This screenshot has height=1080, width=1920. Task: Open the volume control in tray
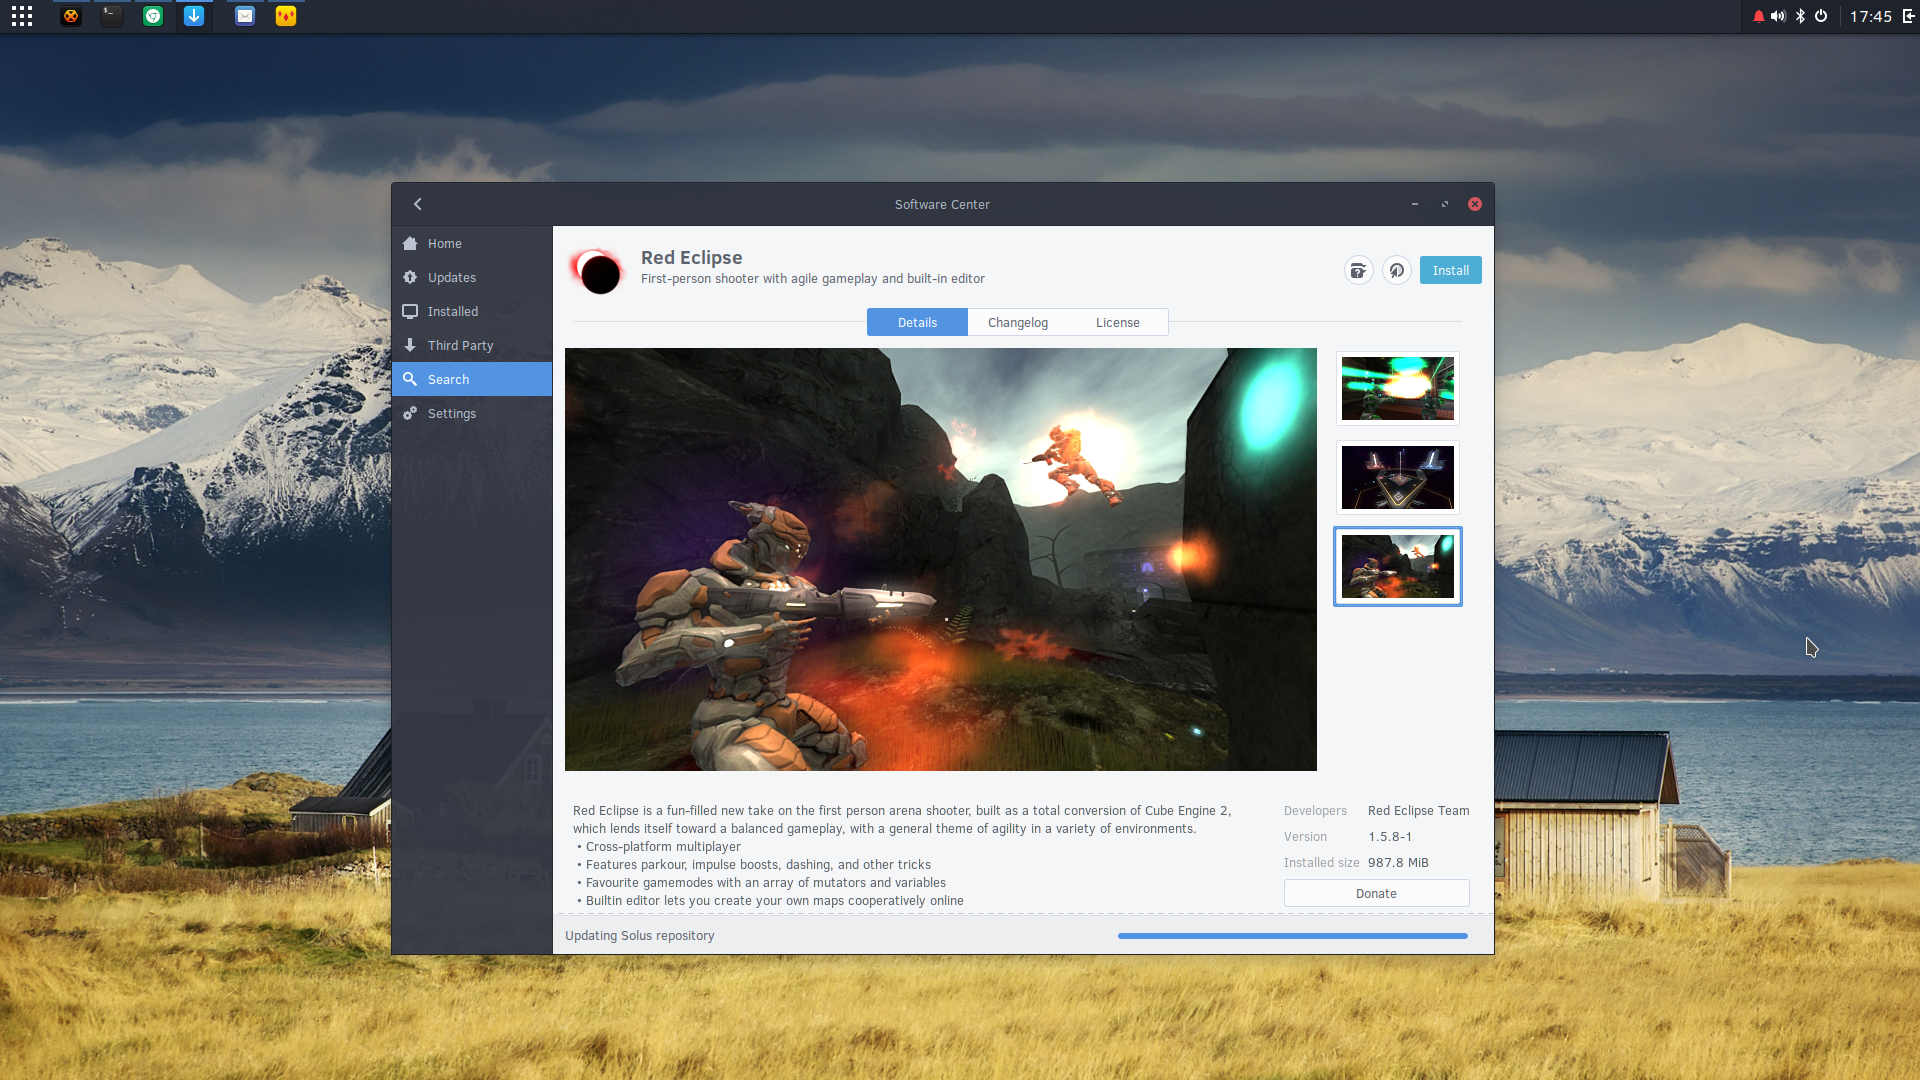tap(1778, 16)
